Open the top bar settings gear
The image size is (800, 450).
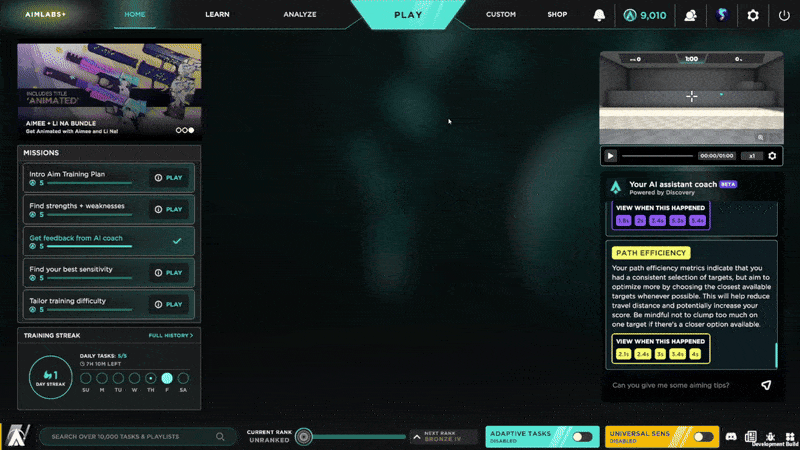pyautogui.click(x=753, y=15)
